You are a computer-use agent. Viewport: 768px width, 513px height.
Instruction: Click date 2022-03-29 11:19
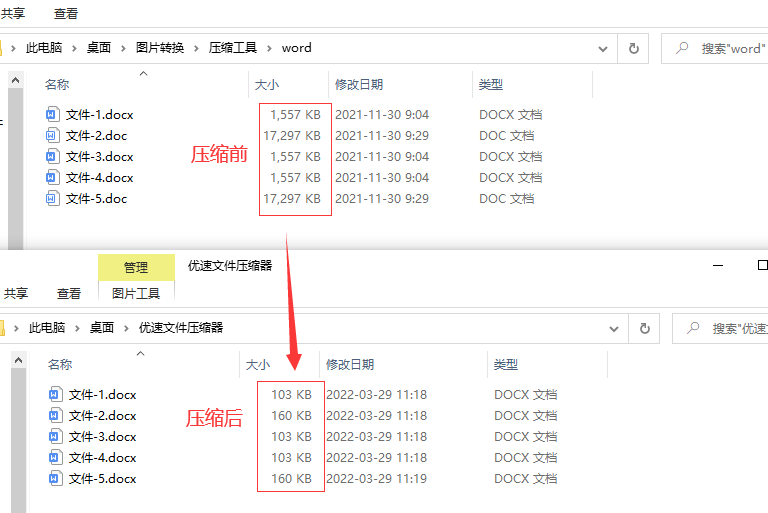tap(377, 479)
